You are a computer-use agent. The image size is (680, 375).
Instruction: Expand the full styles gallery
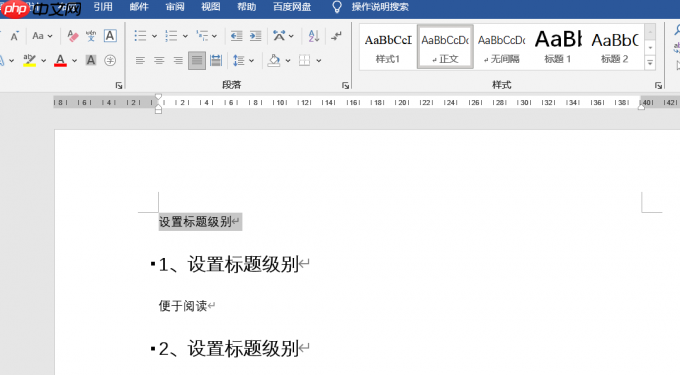click(x=650, y=63)
